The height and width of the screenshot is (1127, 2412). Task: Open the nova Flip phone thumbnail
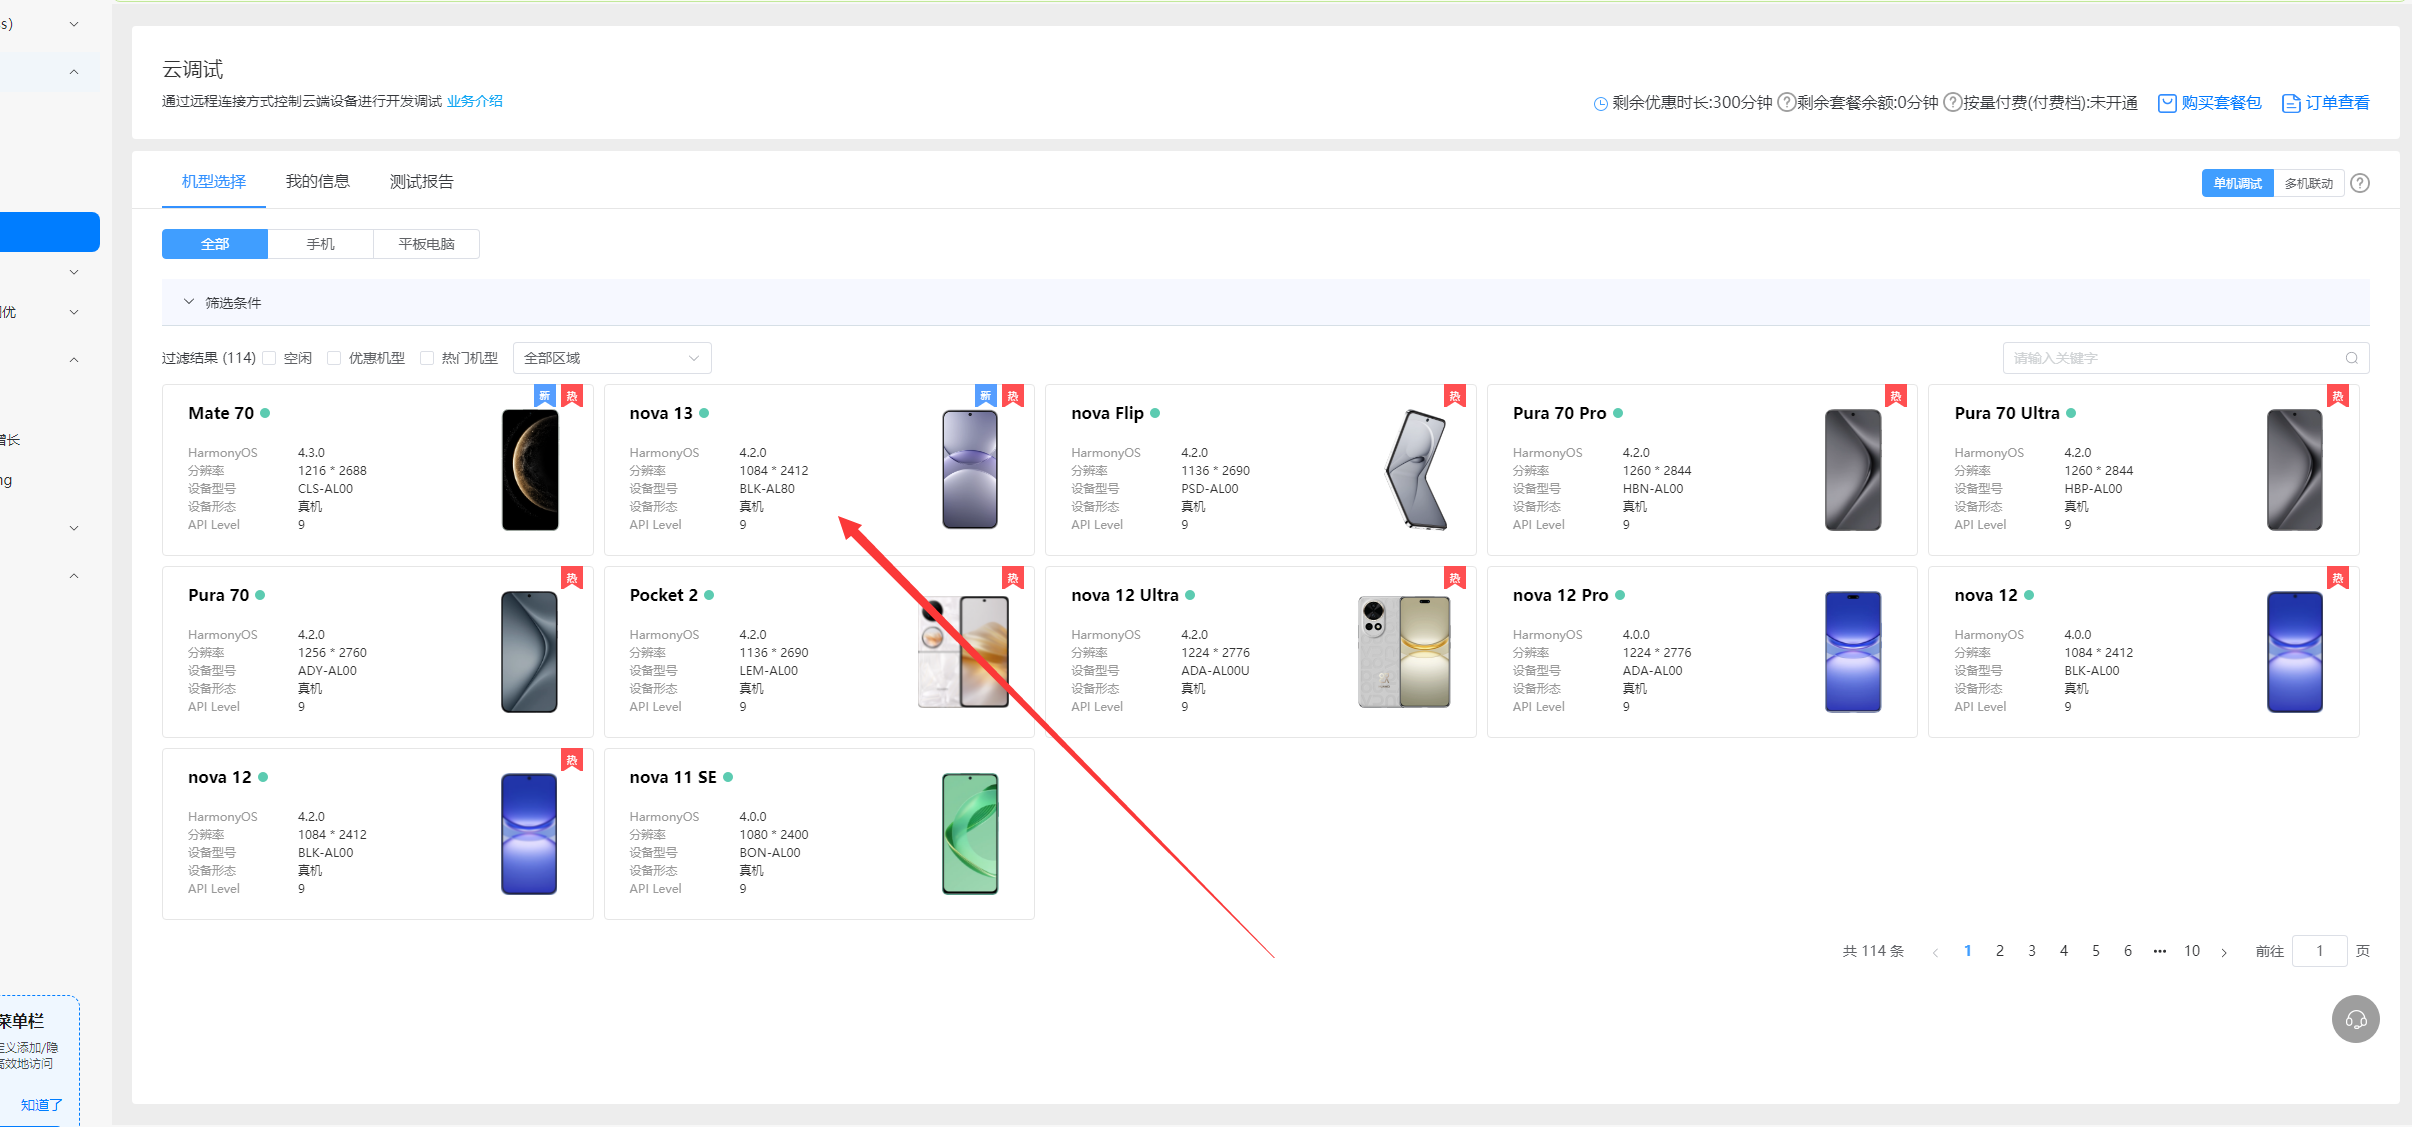[x=1416, y=470]
